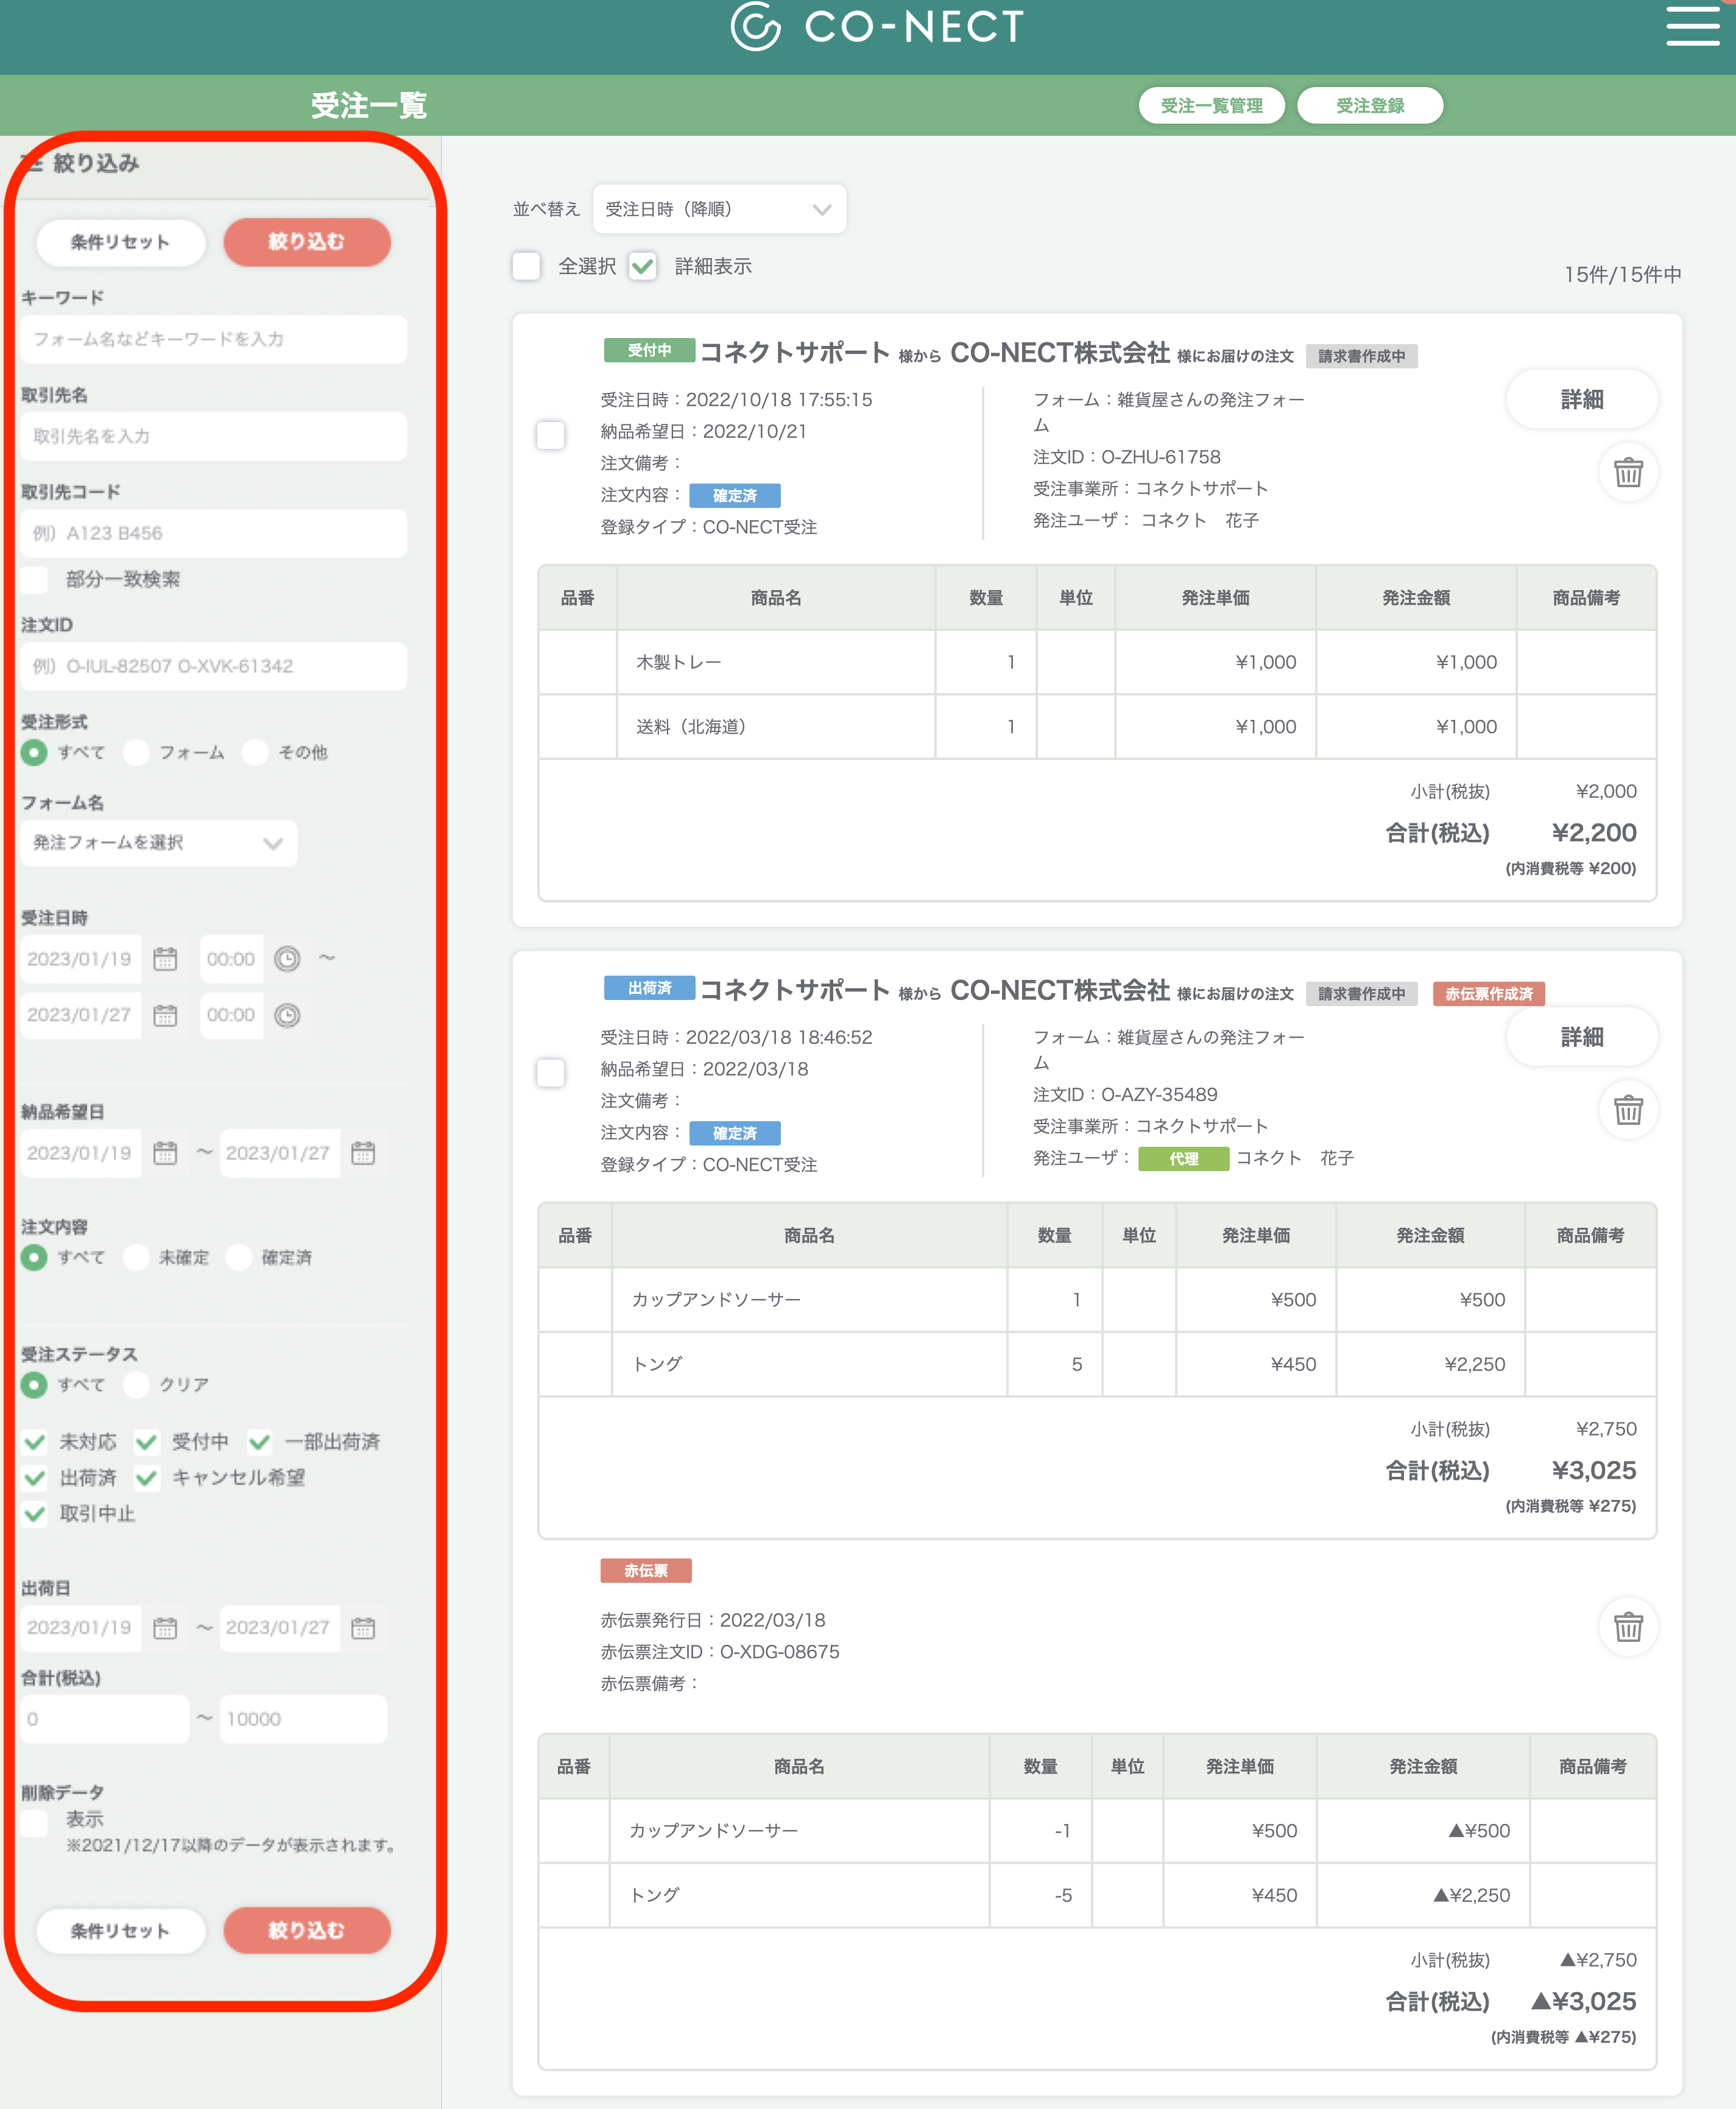Select すべて radio under 受注形式
Viewport: 1736px width, 2109px height.
(35, 752)
